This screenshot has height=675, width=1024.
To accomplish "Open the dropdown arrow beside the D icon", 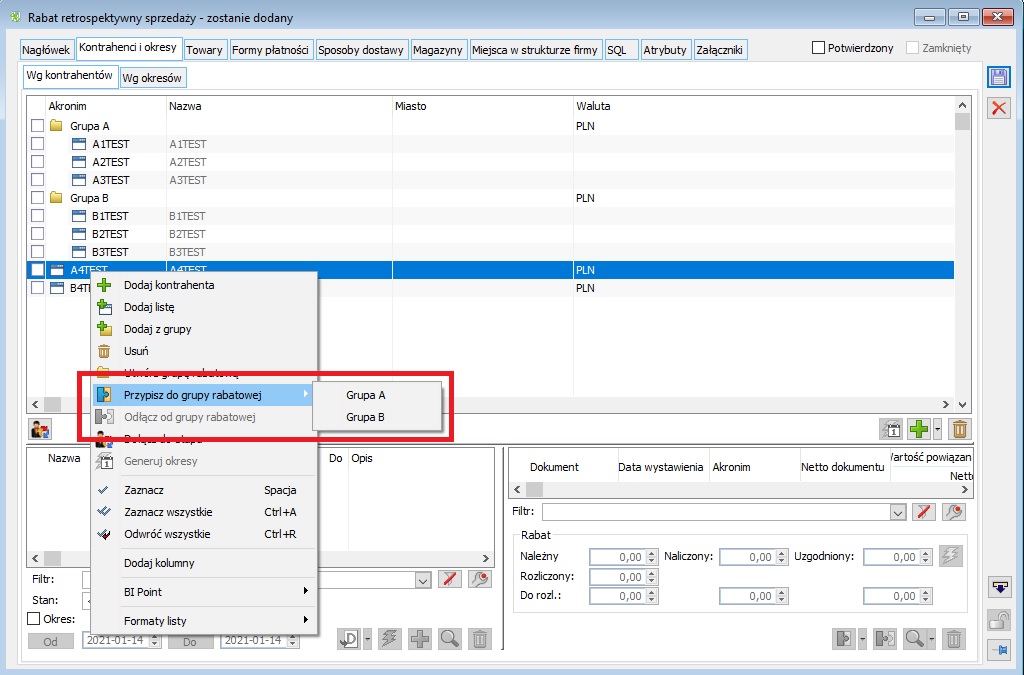I will pos(368,638).
